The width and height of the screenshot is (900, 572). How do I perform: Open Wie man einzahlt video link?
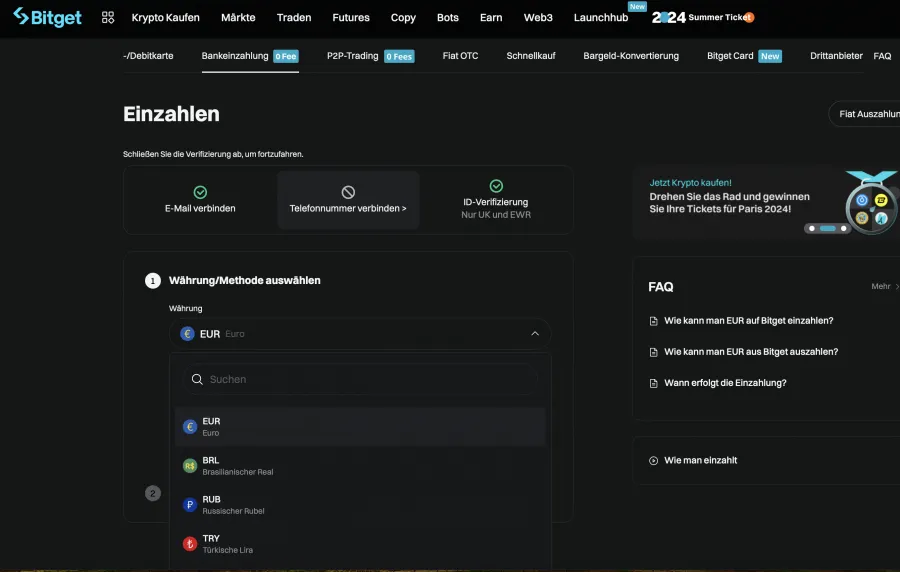700,460
